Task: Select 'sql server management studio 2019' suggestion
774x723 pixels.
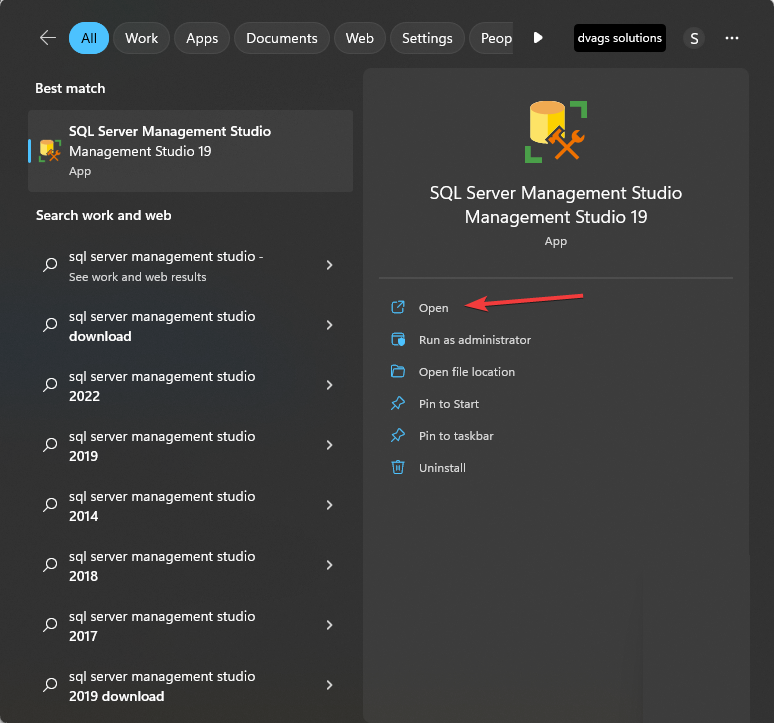Action: coord(191,446)
